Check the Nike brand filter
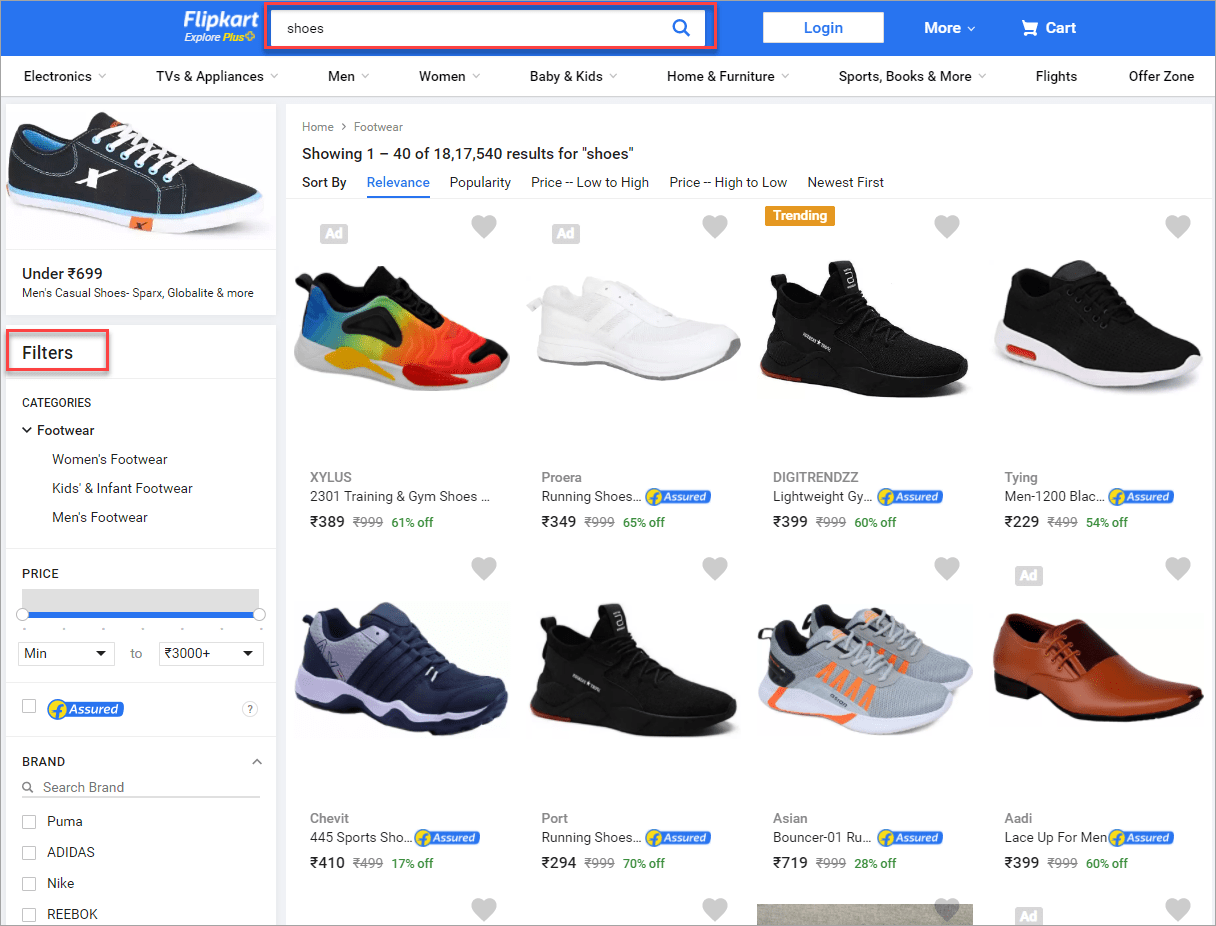1216x926 pixels. tap(29, 884)
